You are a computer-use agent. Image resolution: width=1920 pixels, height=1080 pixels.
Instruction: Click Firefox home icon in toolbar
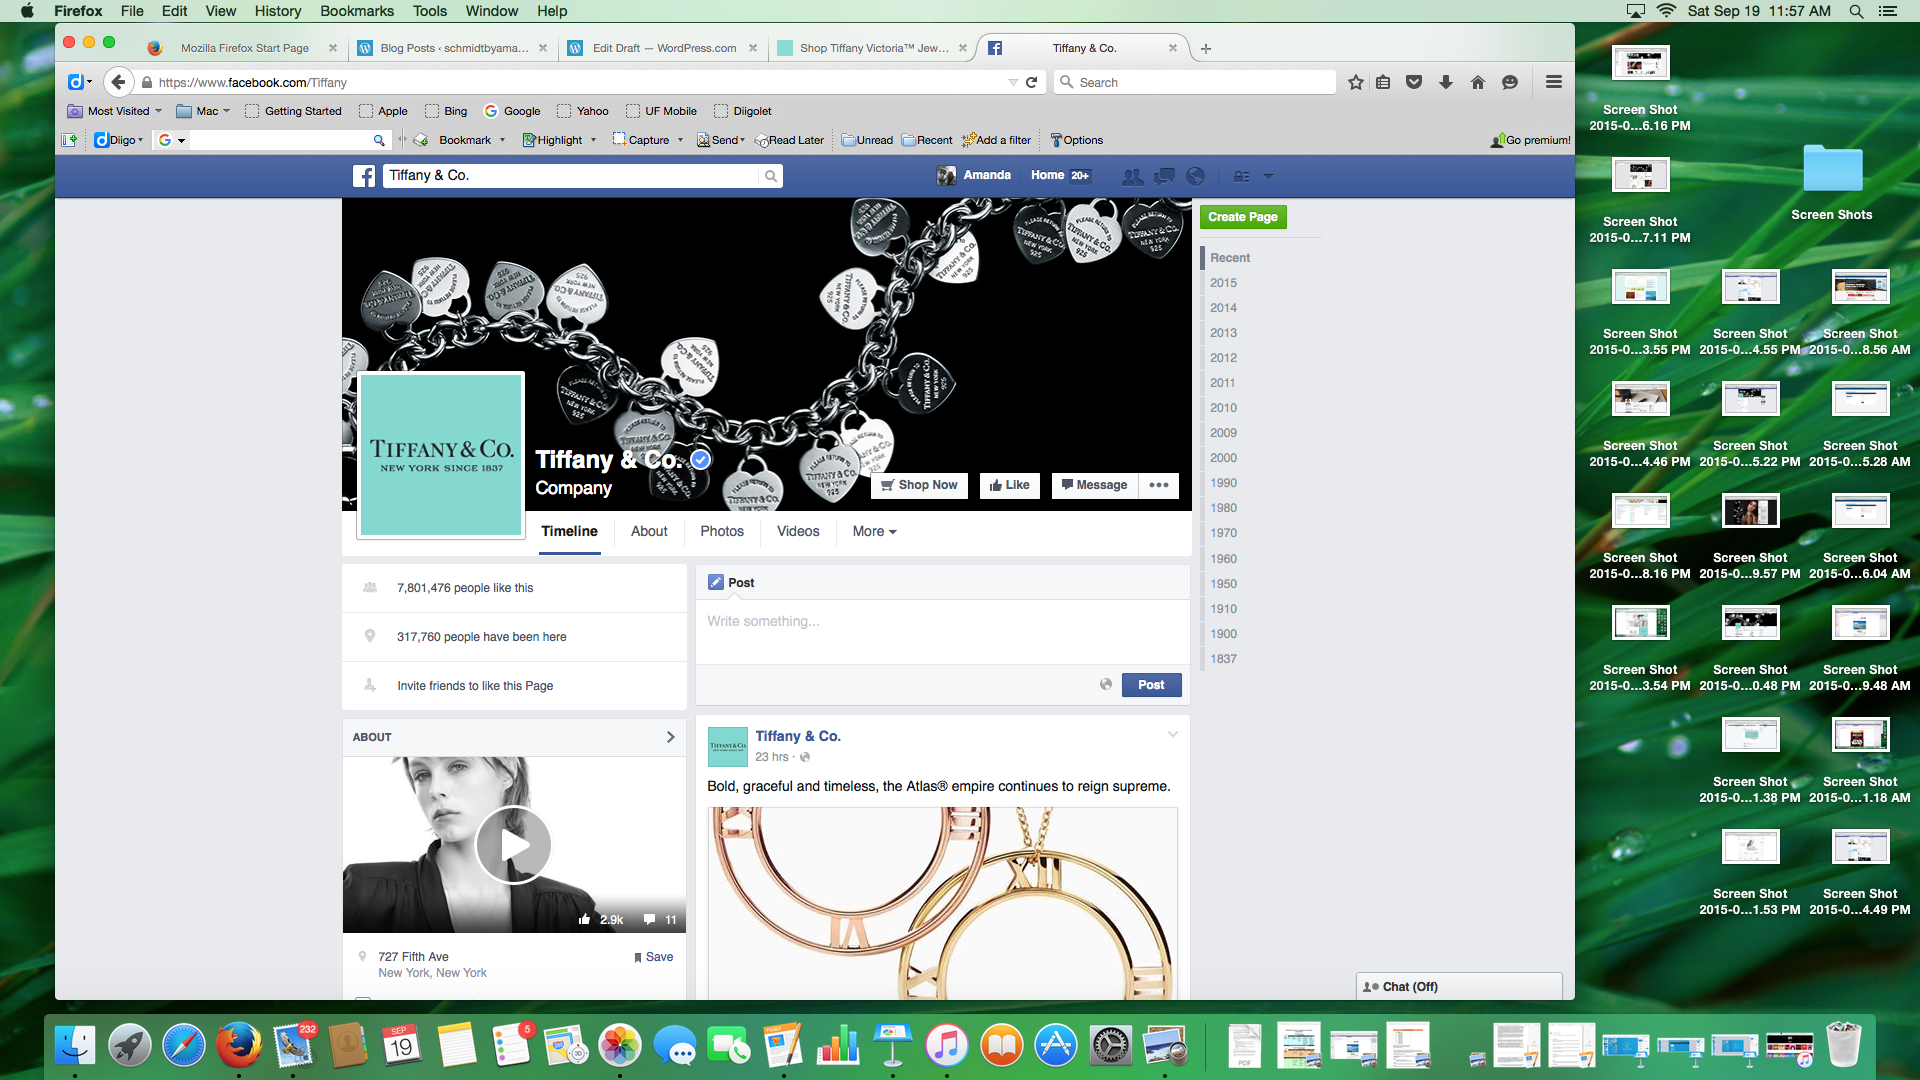1478,82
